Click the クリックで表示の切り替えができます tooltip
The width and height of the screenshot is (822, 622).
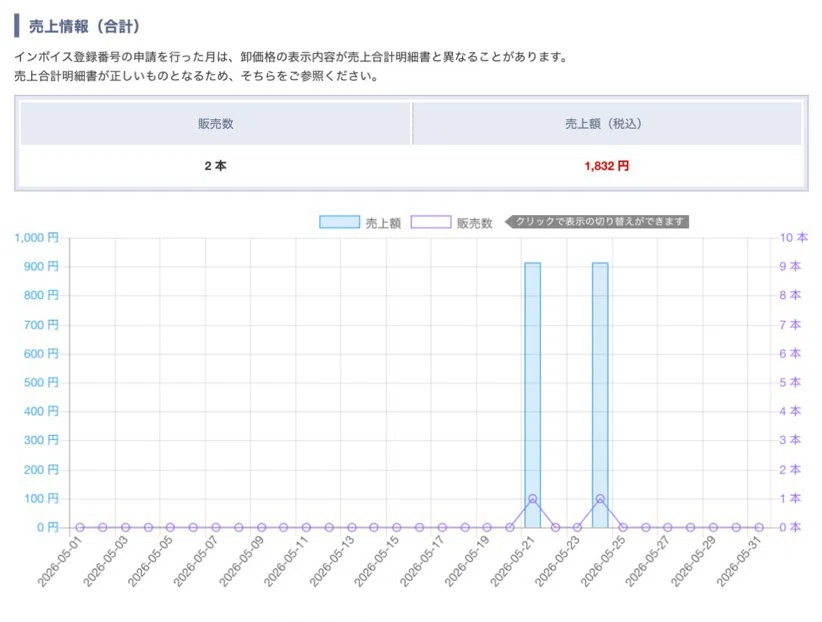click(x=597, y=222)
